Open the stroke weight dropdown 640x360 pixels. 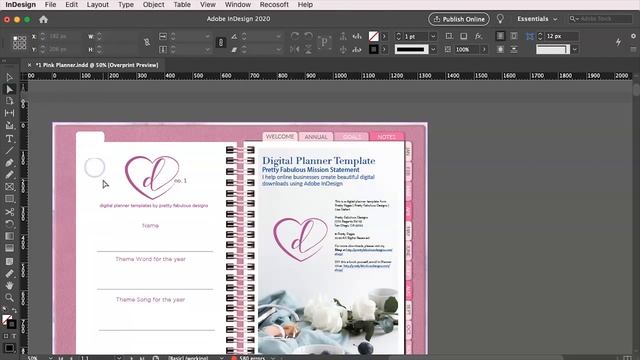[x=433, y=36]
